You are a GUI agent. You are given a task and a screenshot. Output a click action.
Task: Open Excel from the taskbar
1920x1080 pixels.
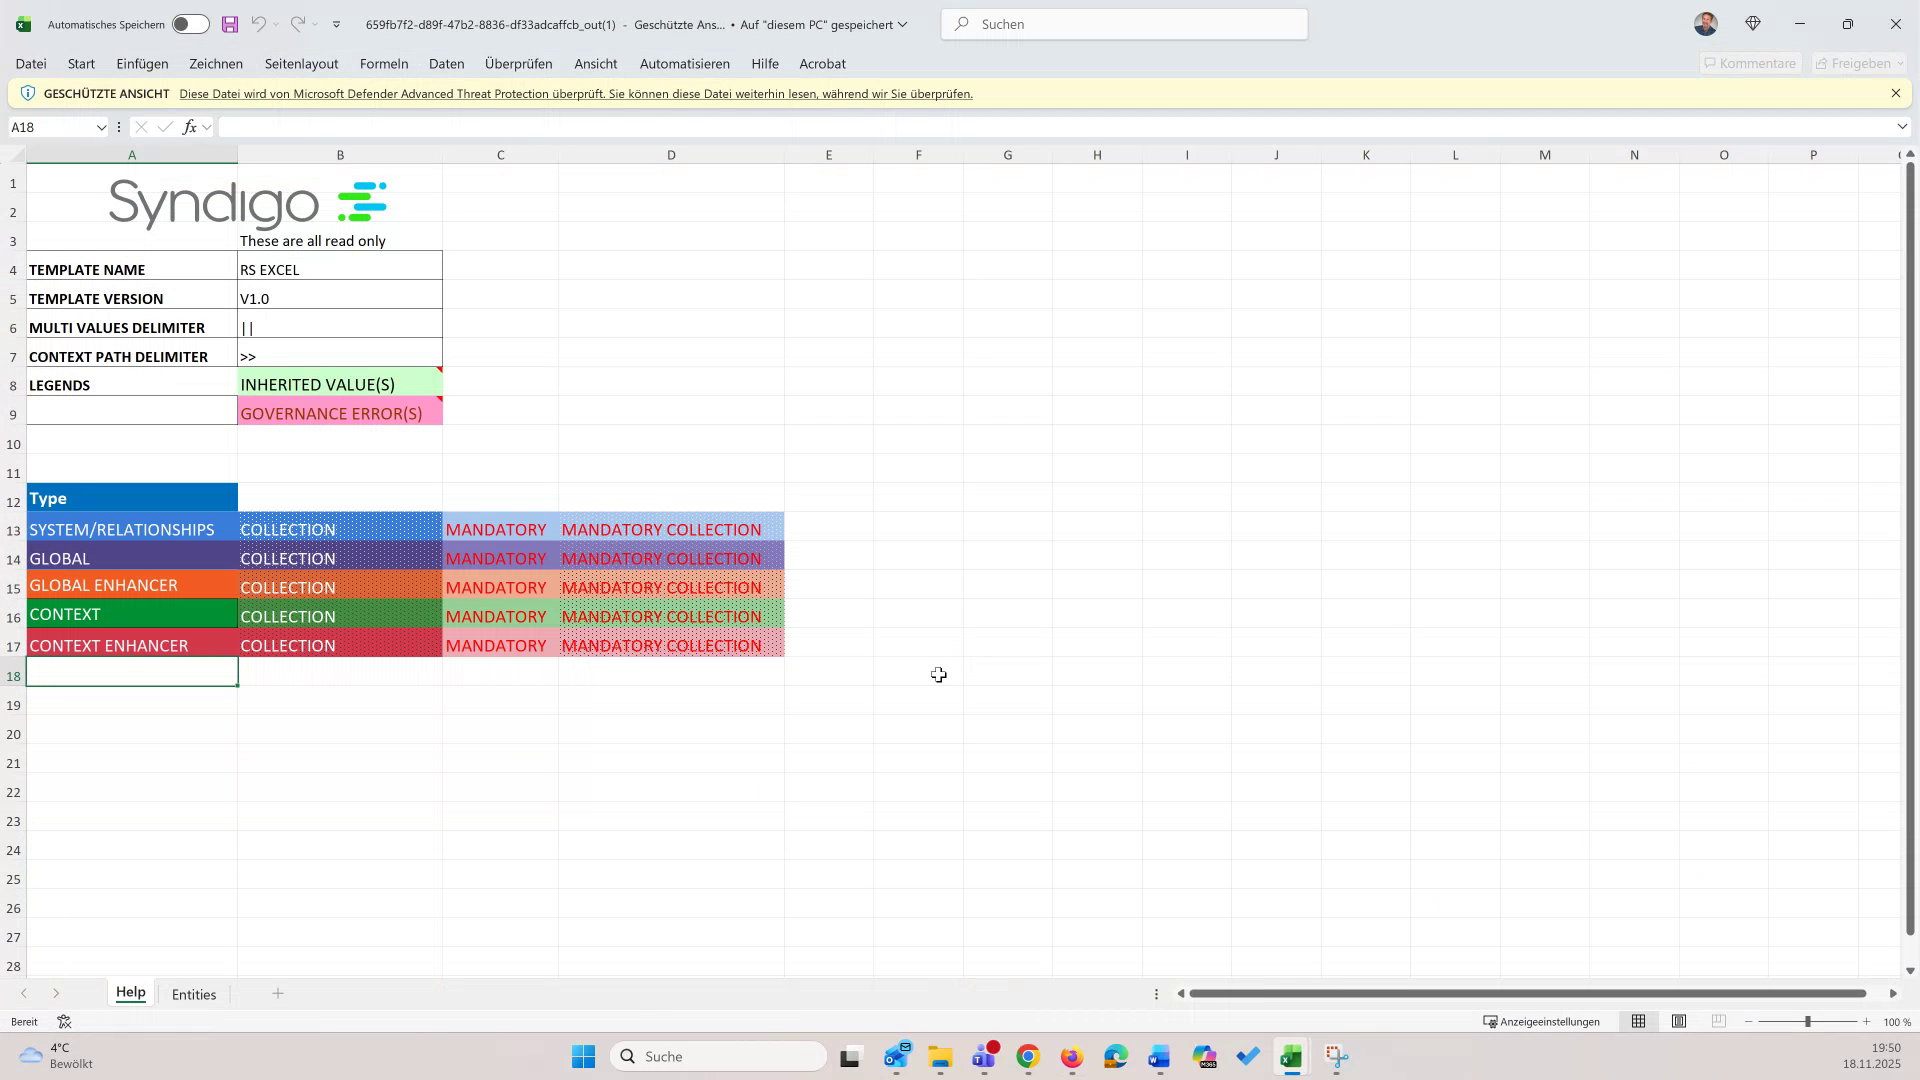pos(1290,1056)
